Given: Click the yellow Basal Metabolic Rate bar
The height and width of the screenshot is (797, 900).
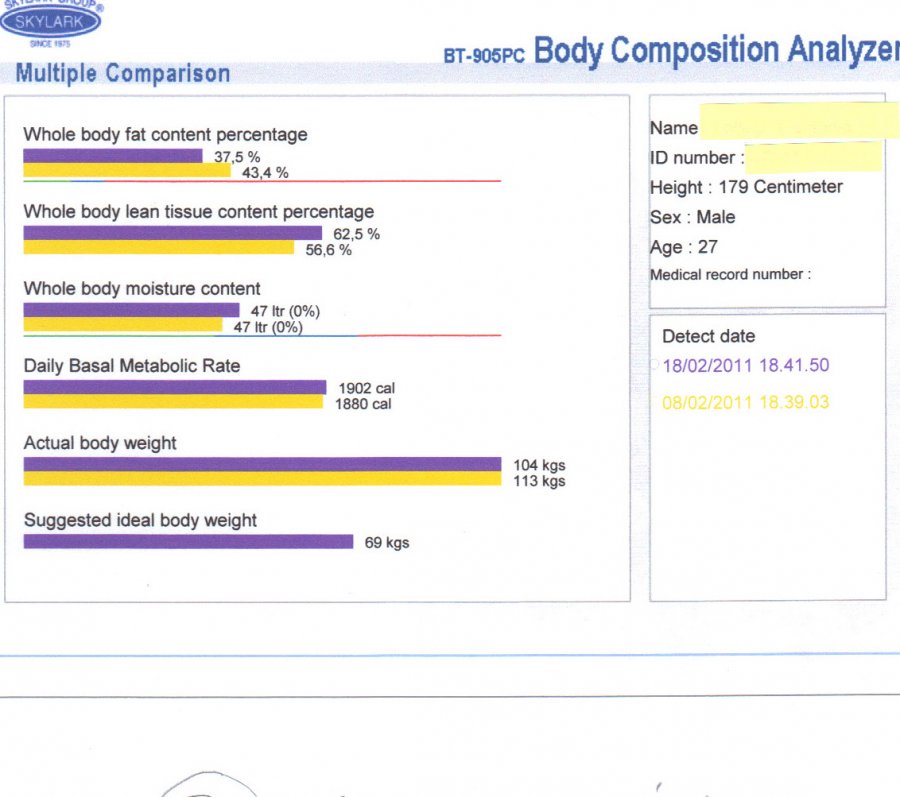Looking at the screenshot, I should coord(173,401).
